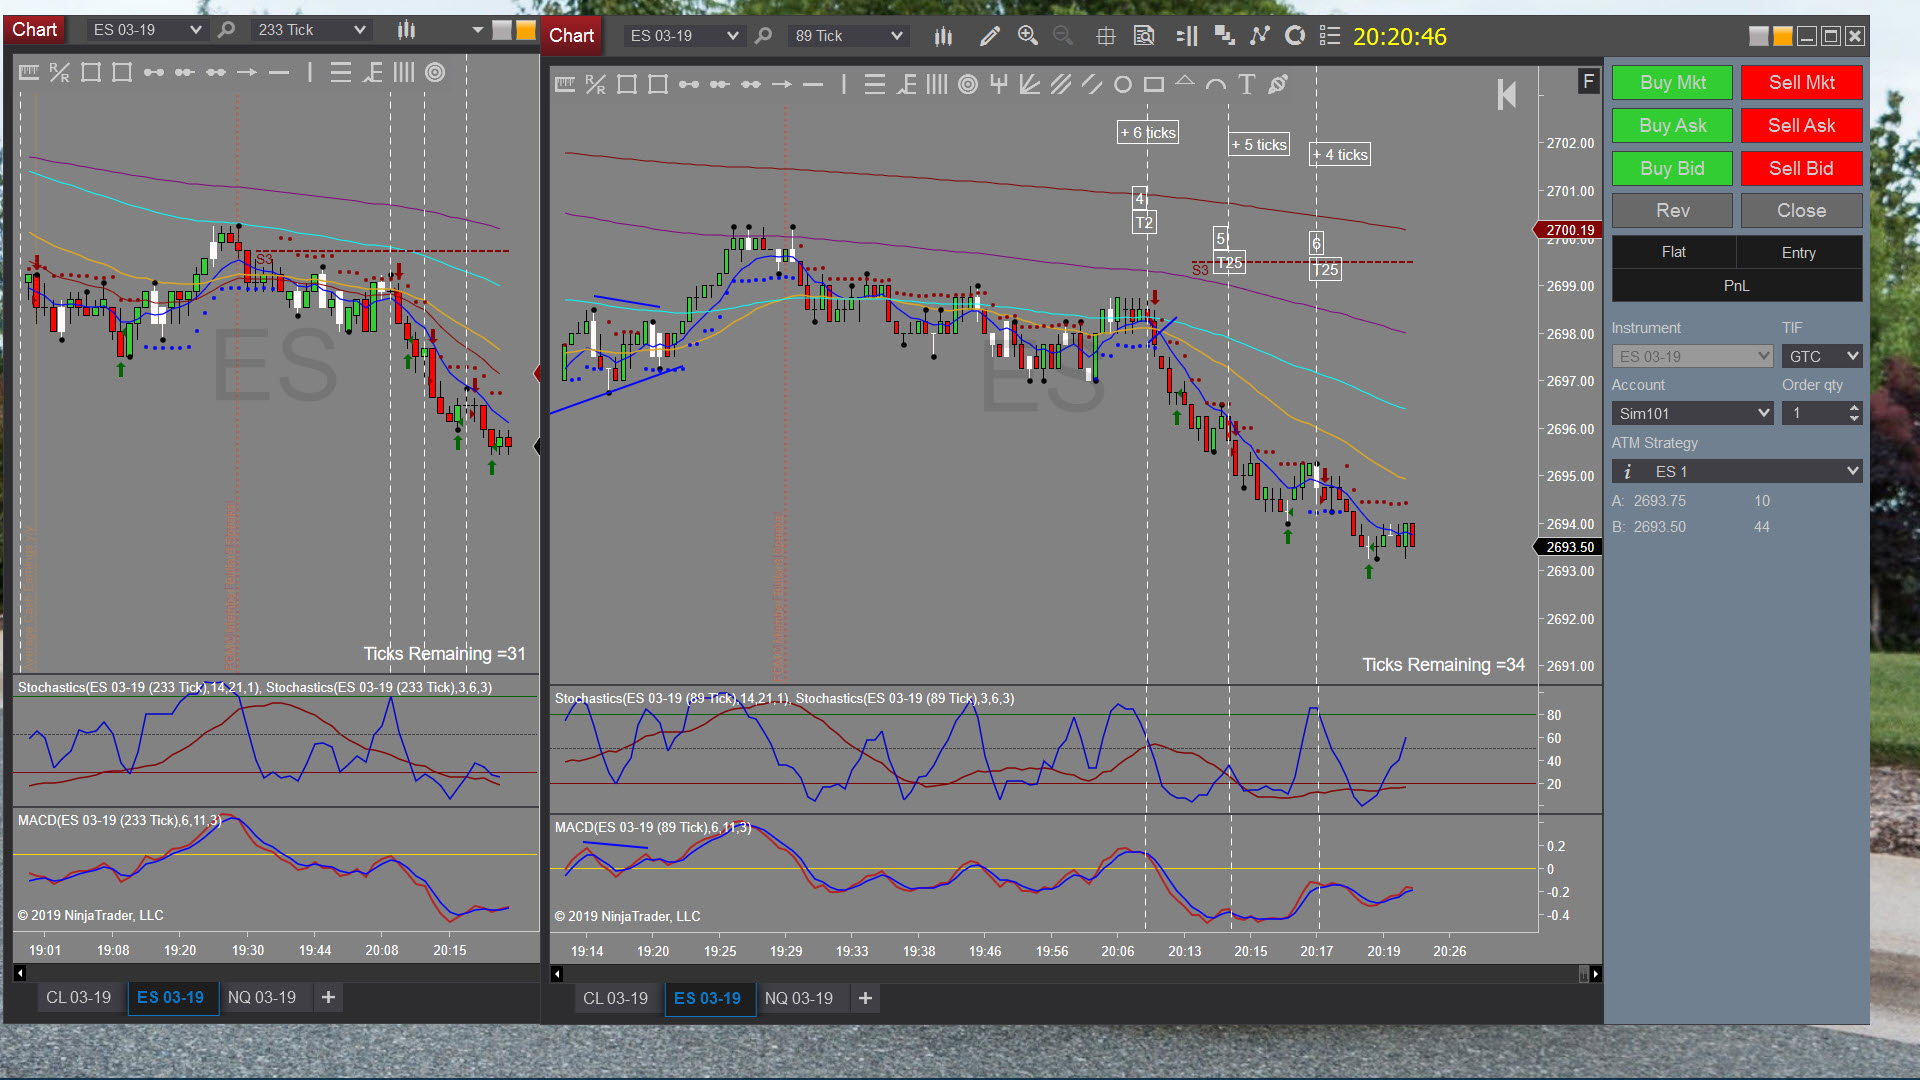The width and height of the screenshot is (1920, 1080).
Task: Toggle the gray link button in left chart
Action: point(502,30)
